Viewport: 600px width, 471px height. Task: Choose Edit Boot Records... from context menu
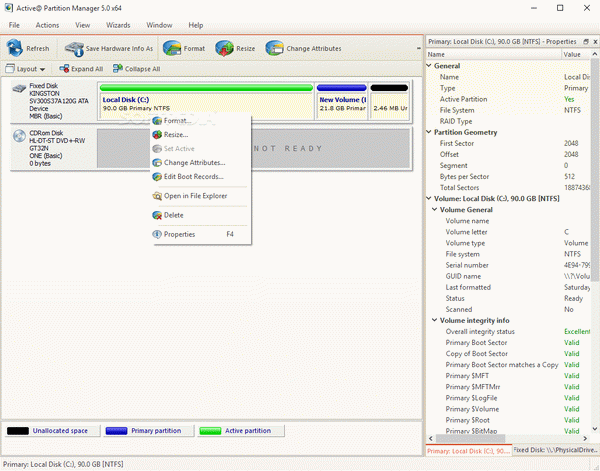202,177
